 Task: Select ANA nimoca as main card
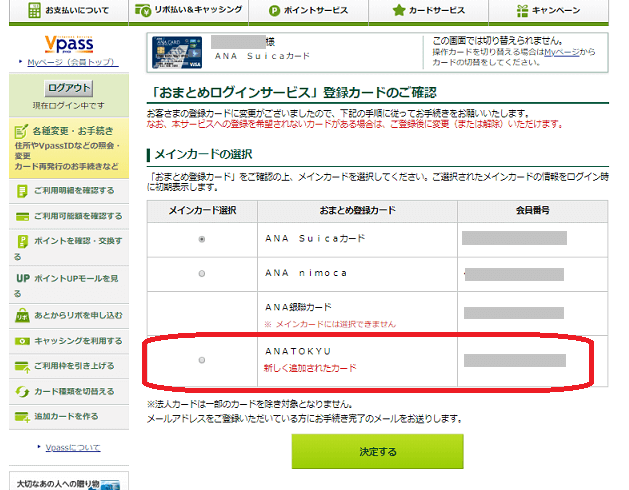click(202, 274)
